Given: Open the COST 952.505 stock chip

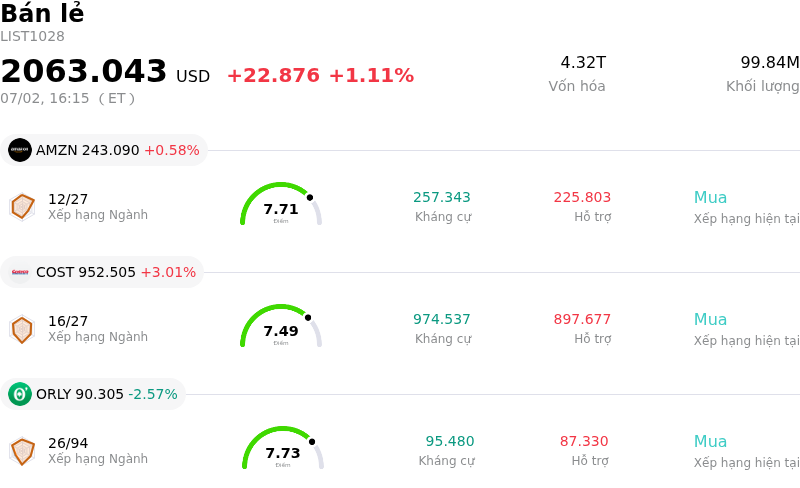Looking at the screenshot, I should 102,272.
